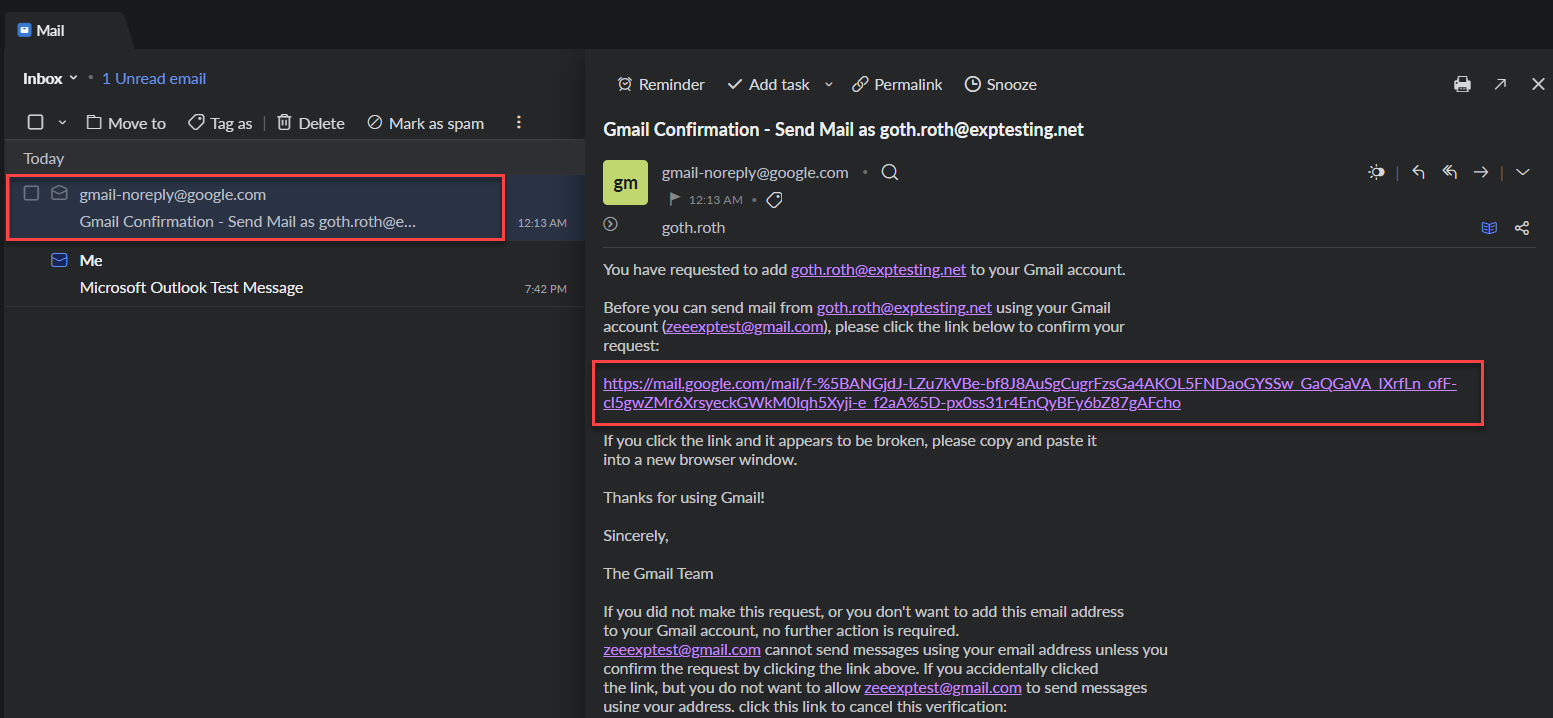Open the Add task dropdown arrow
The height and width of the screenshot is (718, 1553).
(x=828, y=85)
